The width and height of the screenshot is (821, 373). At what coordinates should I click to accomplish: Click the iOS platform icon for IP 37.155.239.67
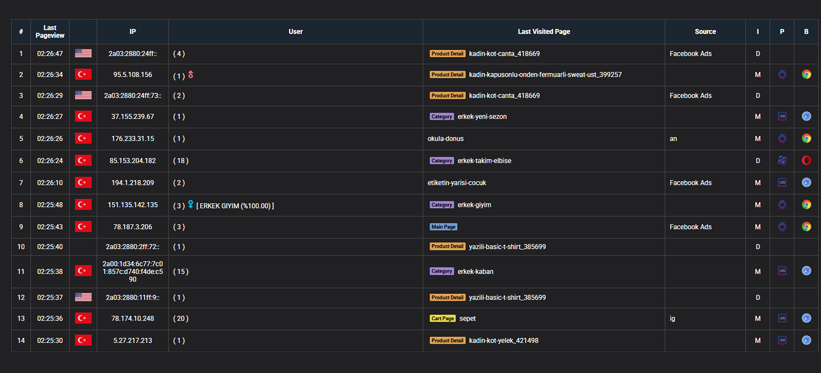(782, 116)
